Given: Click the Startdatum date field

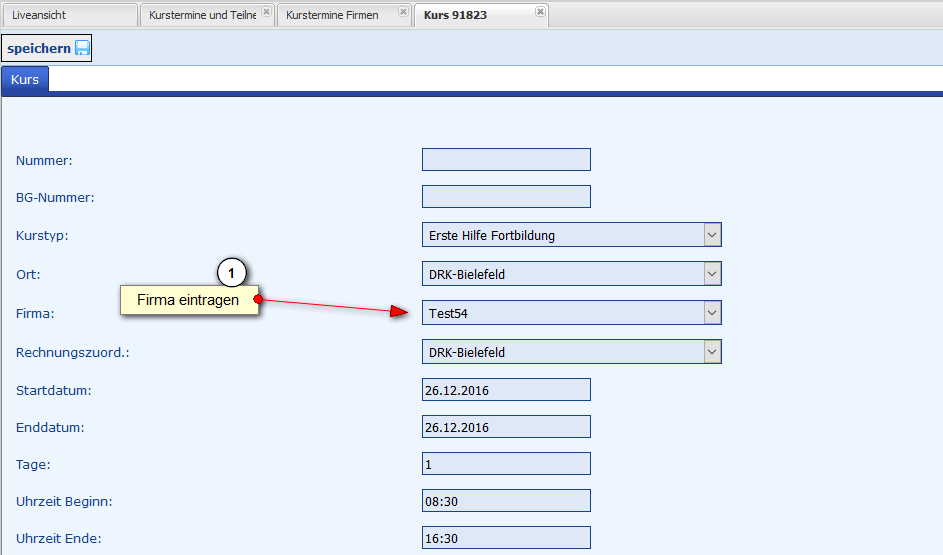Looking at the screenshot, I should tap(506, 390).
